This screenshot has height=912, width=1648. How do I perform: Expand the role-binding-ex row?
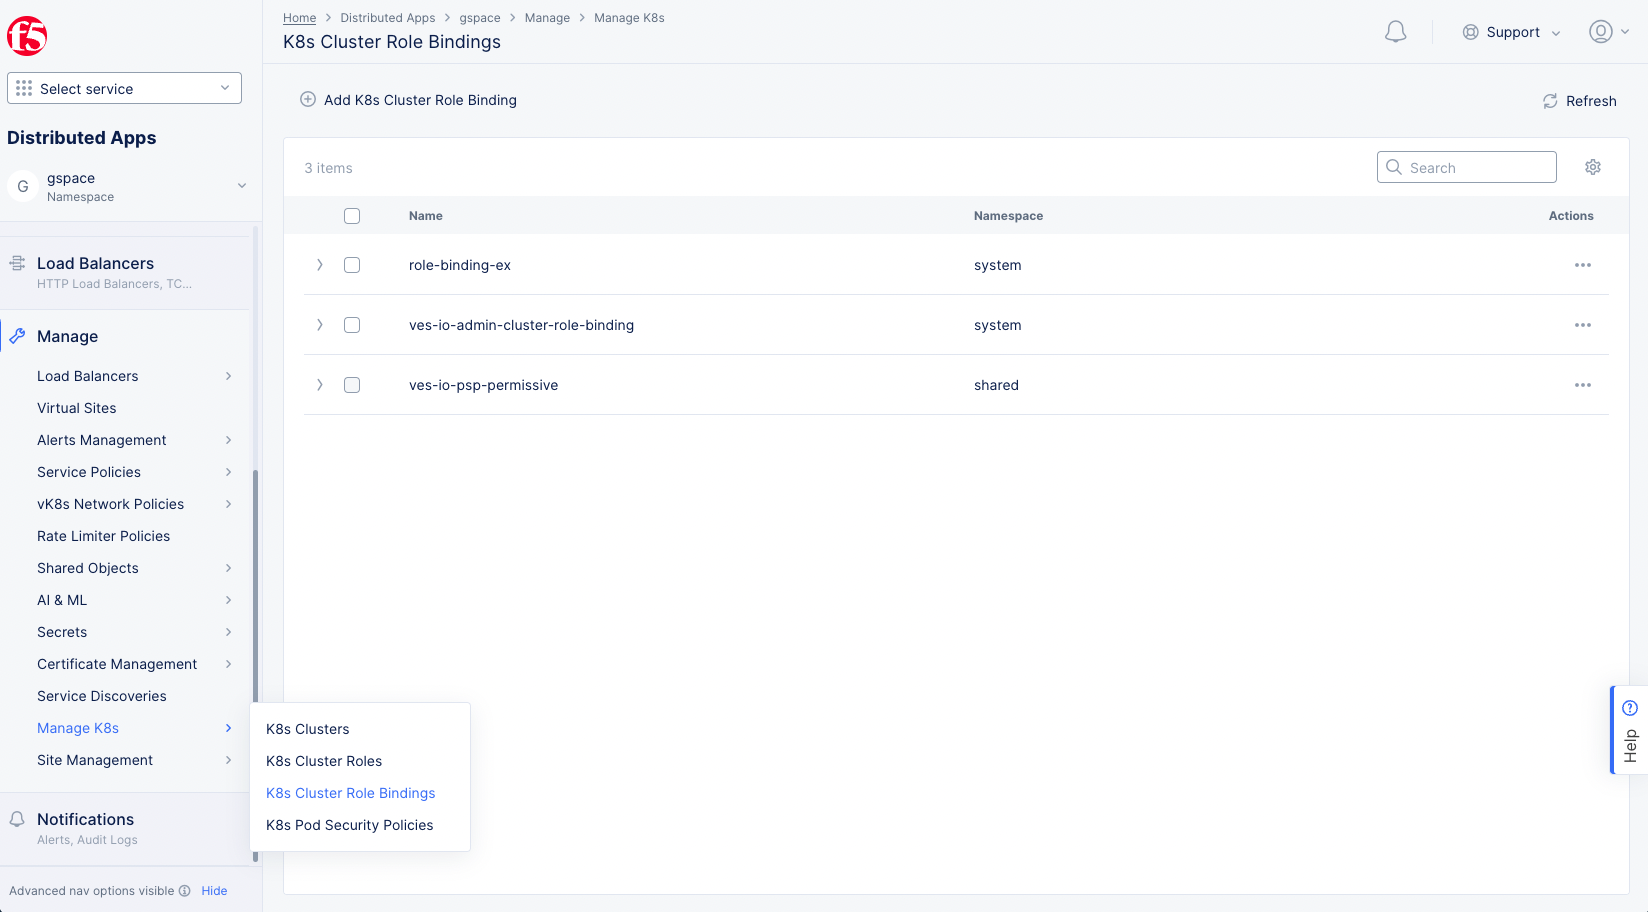click(319, 265)
